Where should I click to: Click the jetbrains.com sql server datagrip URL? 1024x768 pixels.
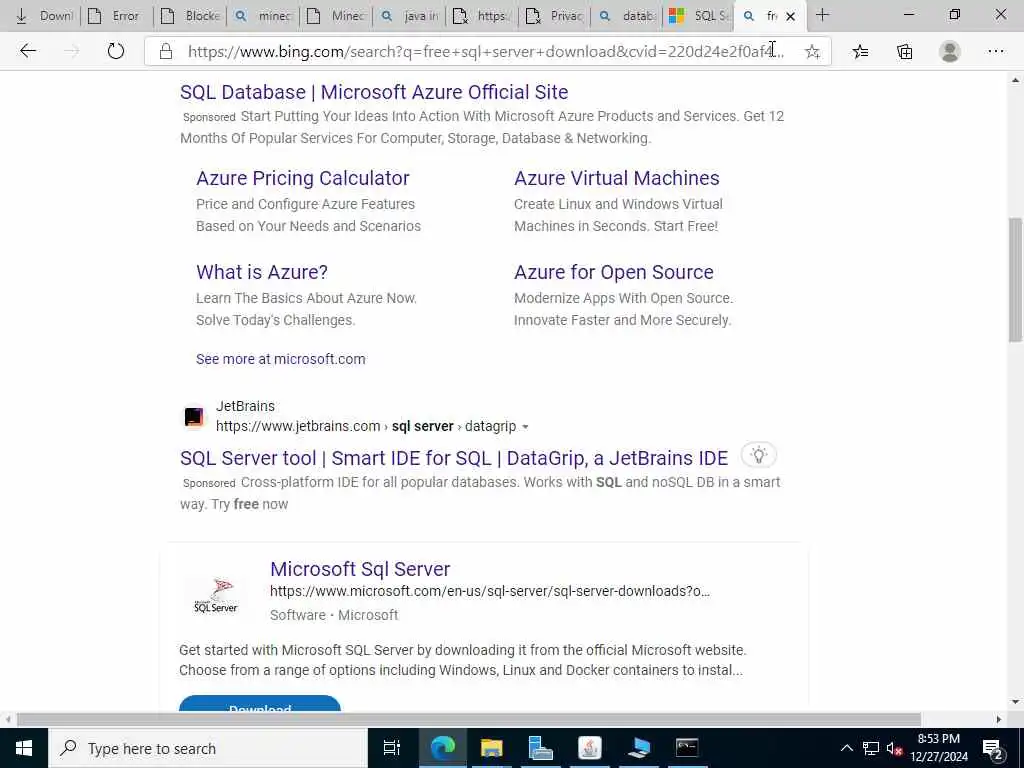click(x=366, y=426)
